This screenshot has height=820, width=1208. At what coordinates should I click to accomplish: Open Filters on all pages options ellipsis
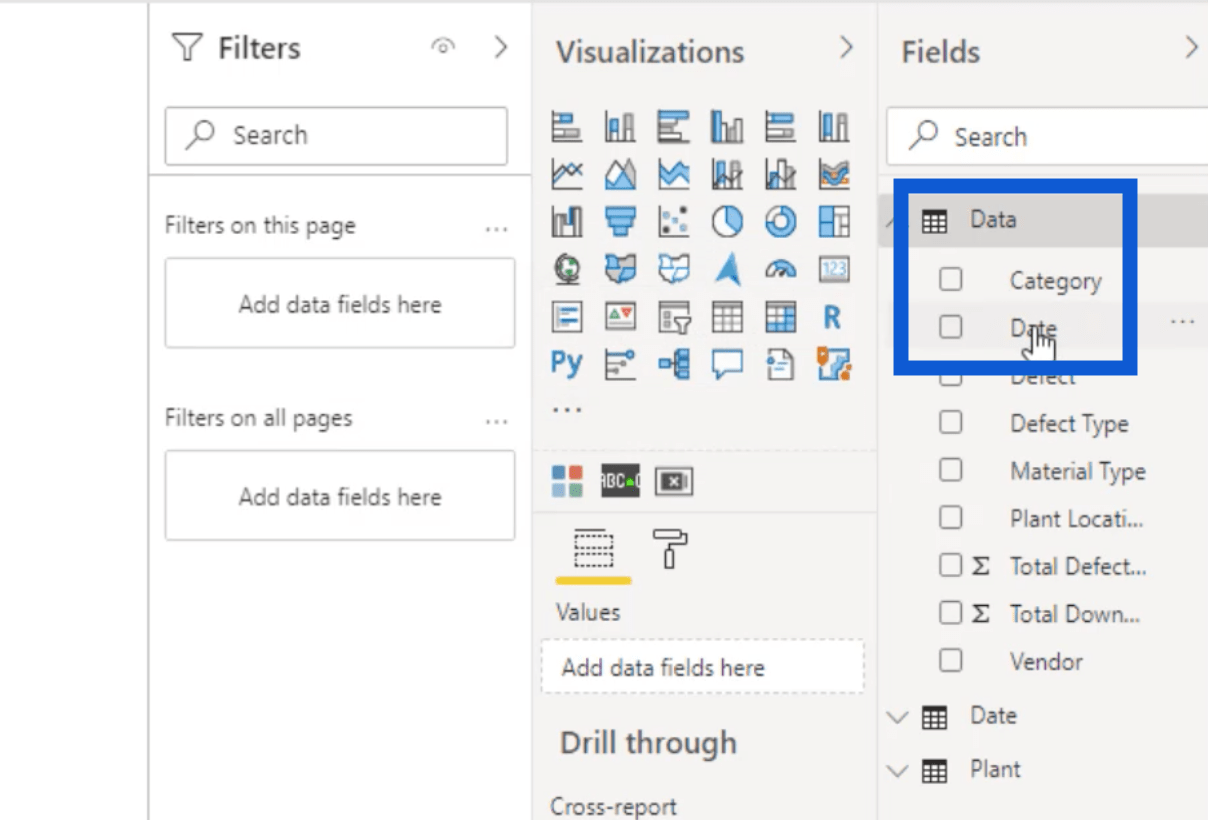tap(496, 421)
